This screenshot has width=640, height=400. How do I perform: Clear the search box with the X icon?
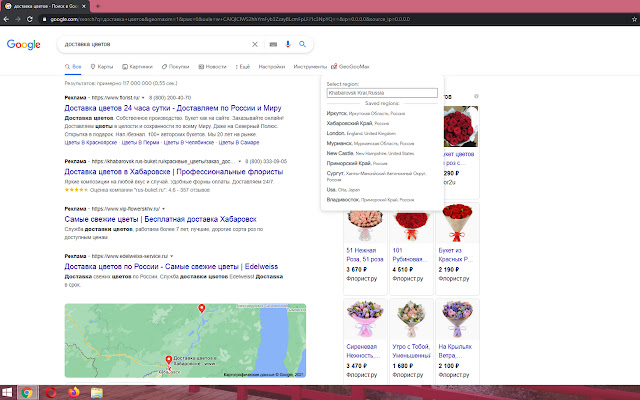[255, 44]
